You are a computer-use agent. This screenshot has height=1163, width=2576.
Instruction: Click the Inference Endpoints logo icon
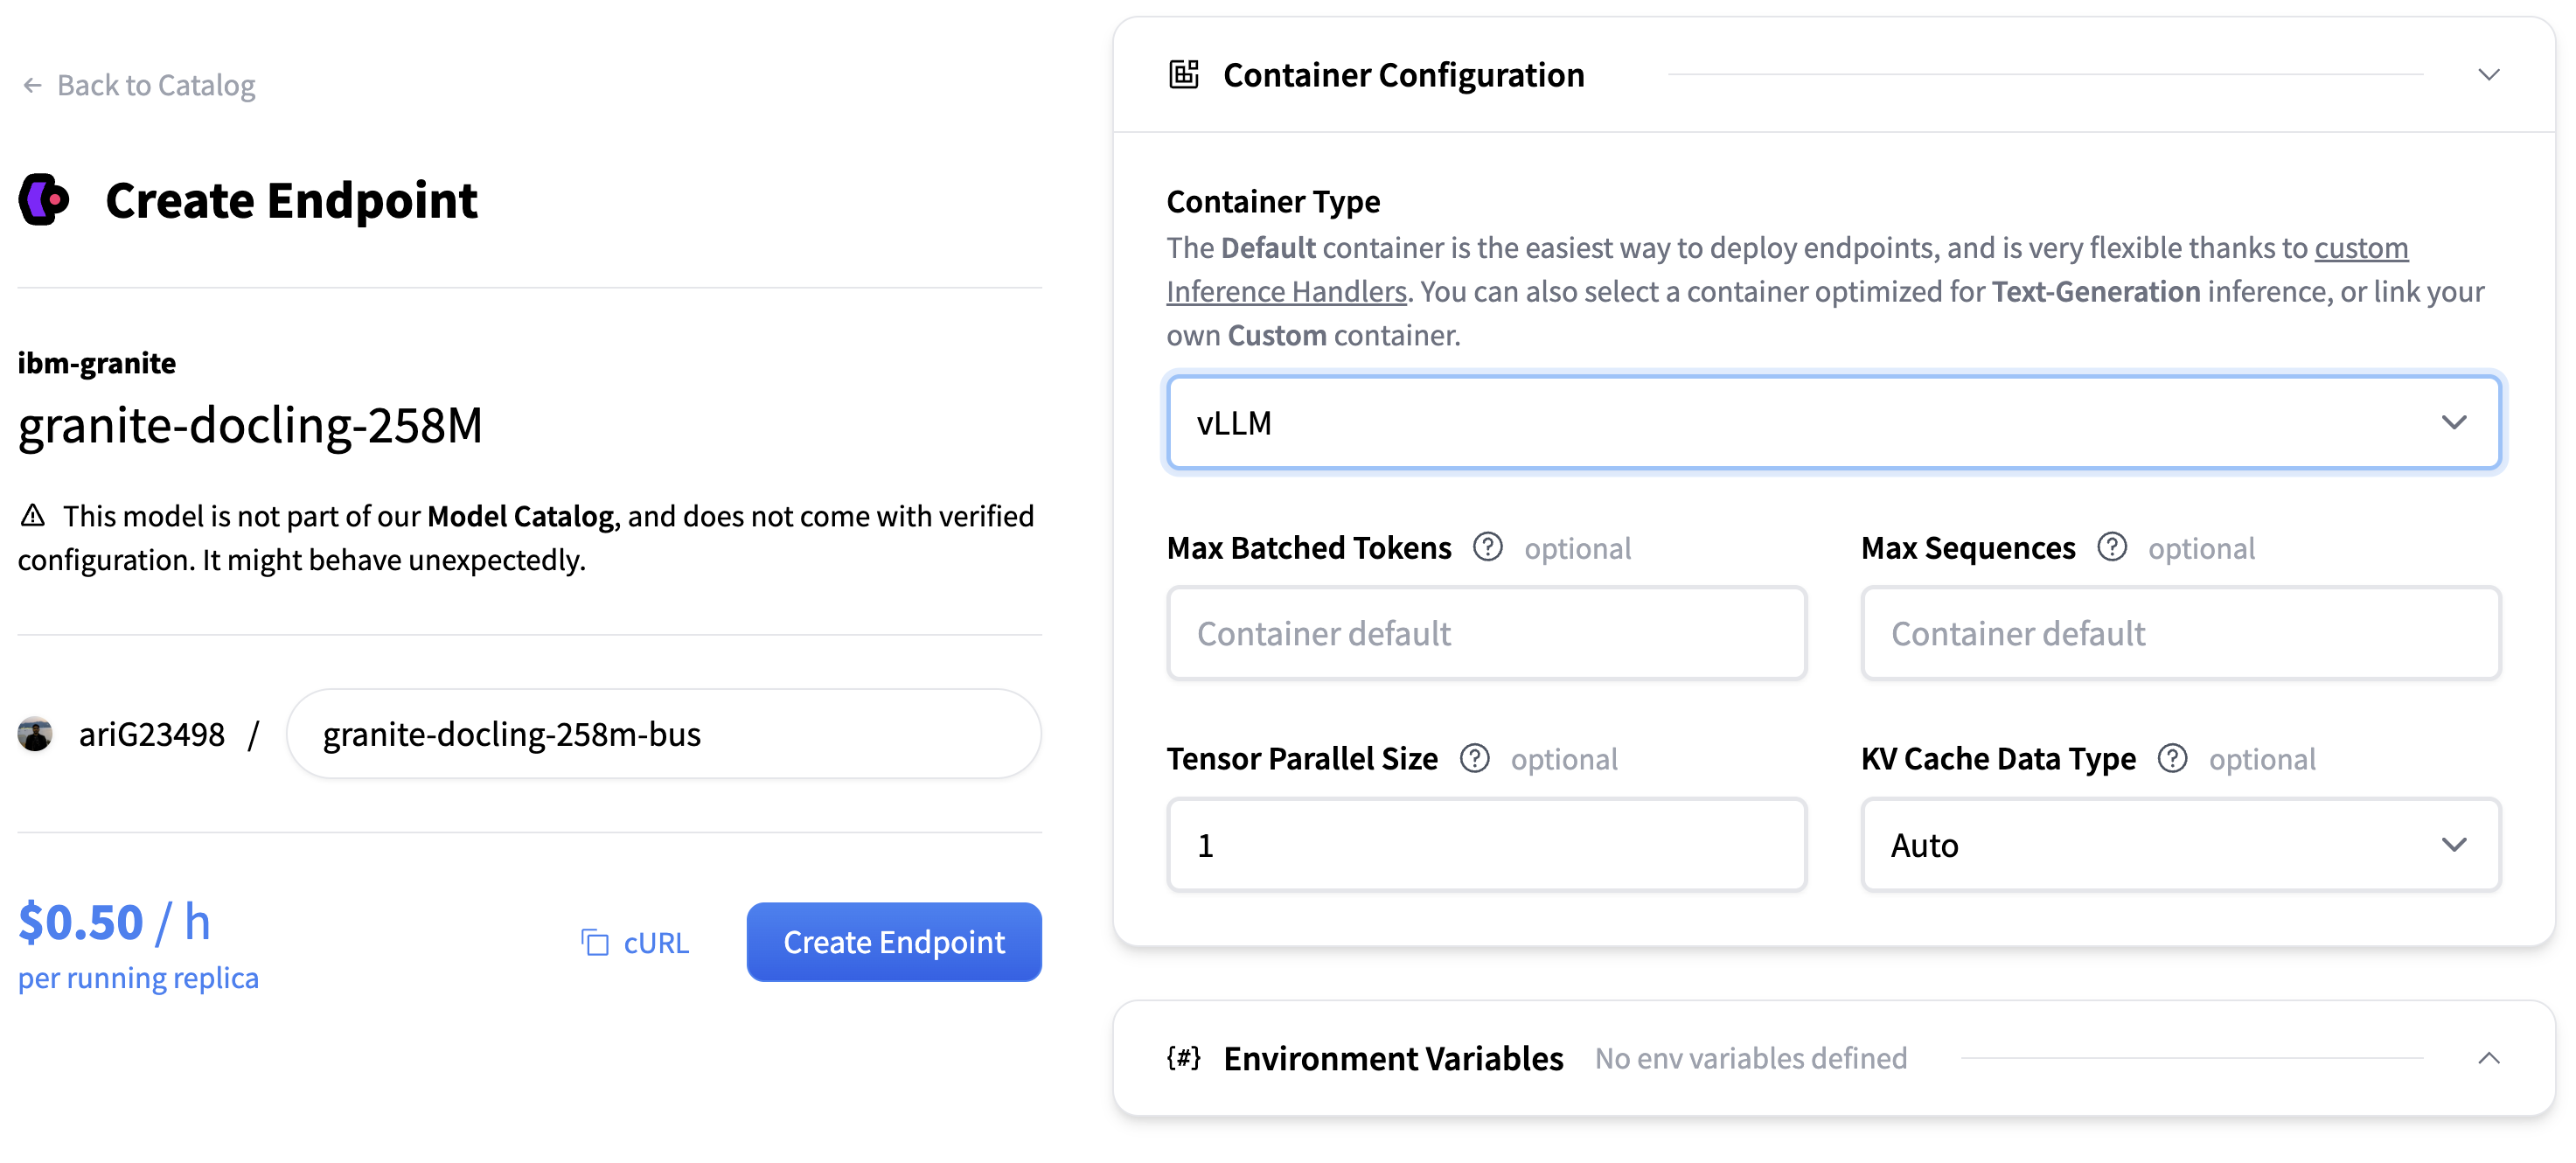(44, 200)
